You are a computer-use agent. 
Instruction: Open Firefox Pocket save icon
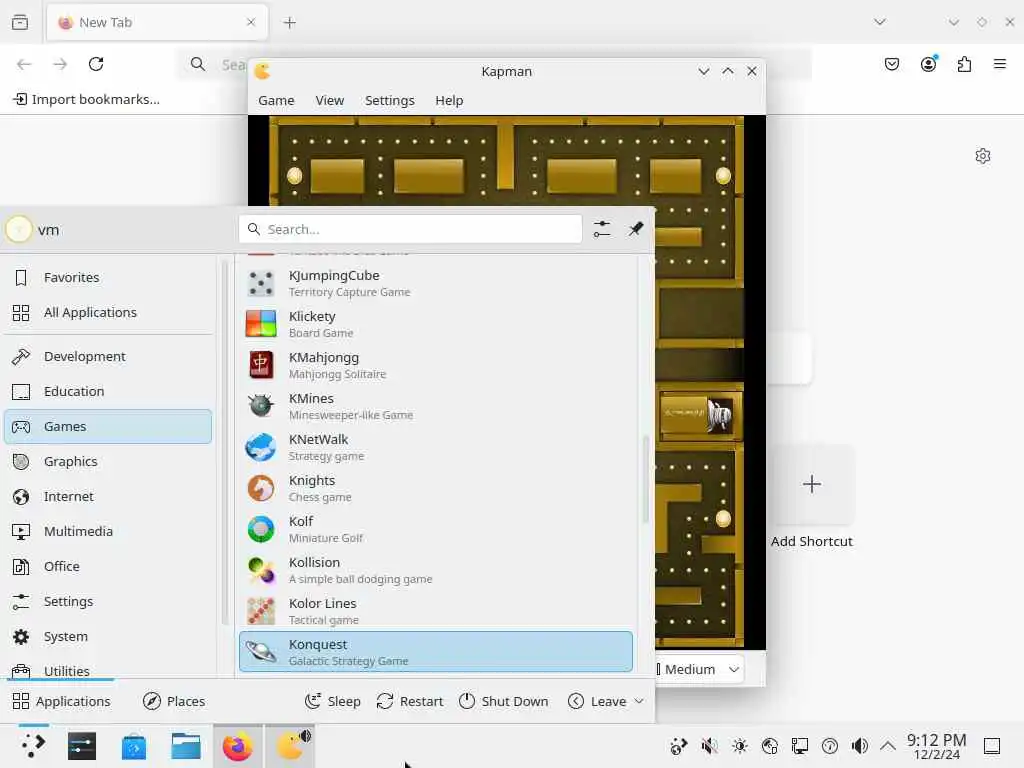click(892, 64)
